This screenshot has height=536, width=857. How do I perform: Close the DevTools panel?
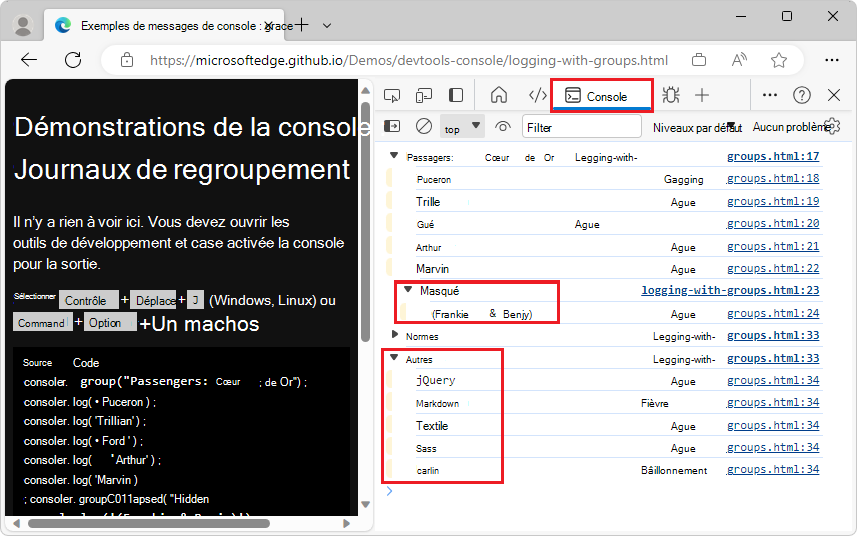click(x=834, y=96)
